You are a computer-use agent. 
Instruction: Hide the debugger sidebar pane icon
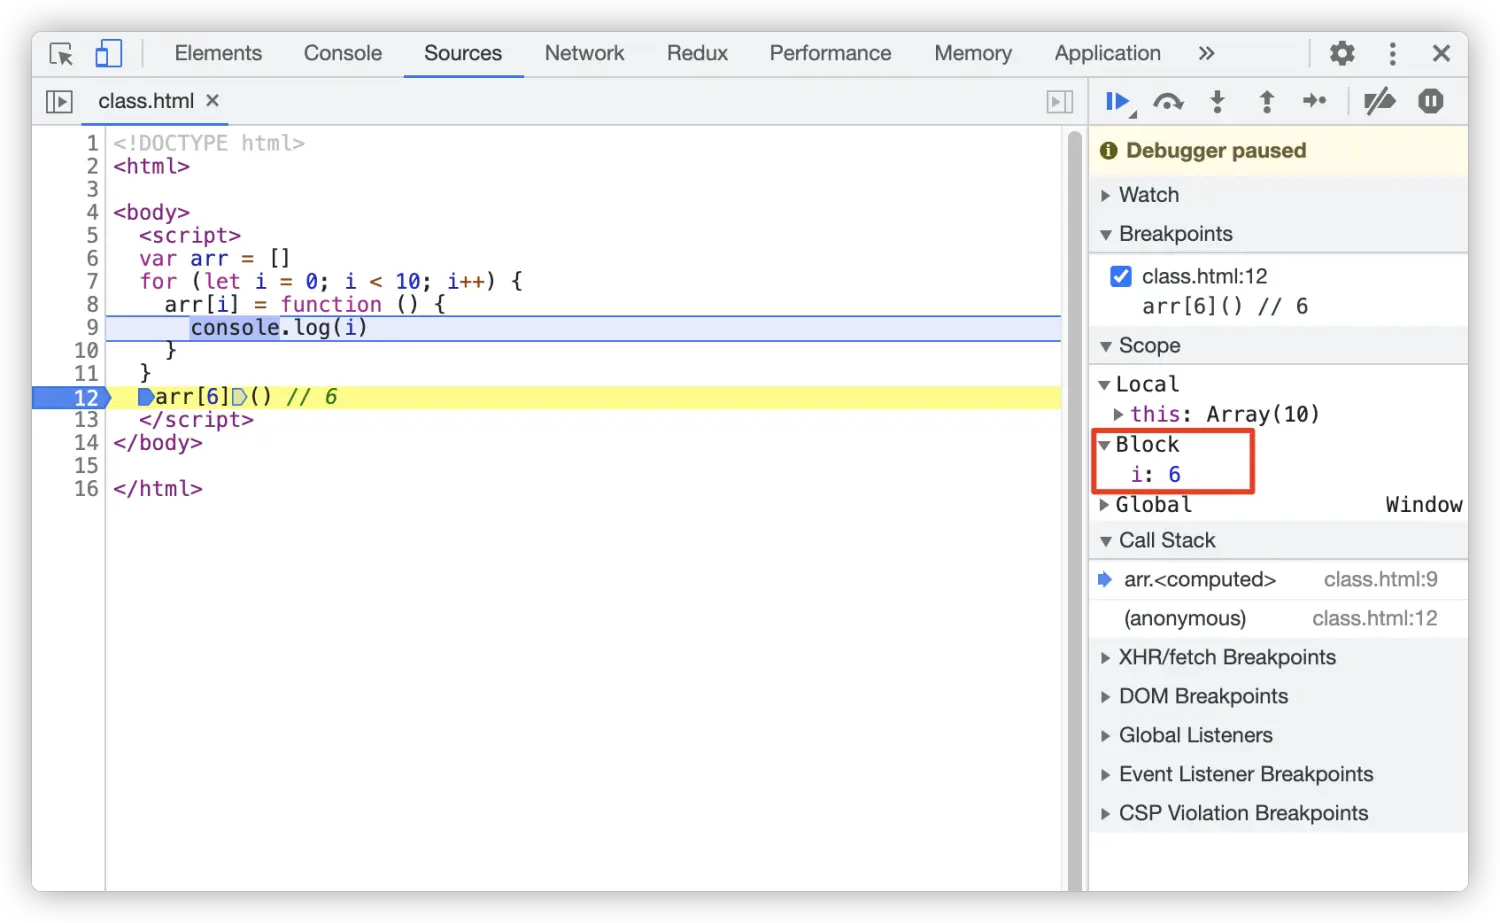coord(1060,101)
